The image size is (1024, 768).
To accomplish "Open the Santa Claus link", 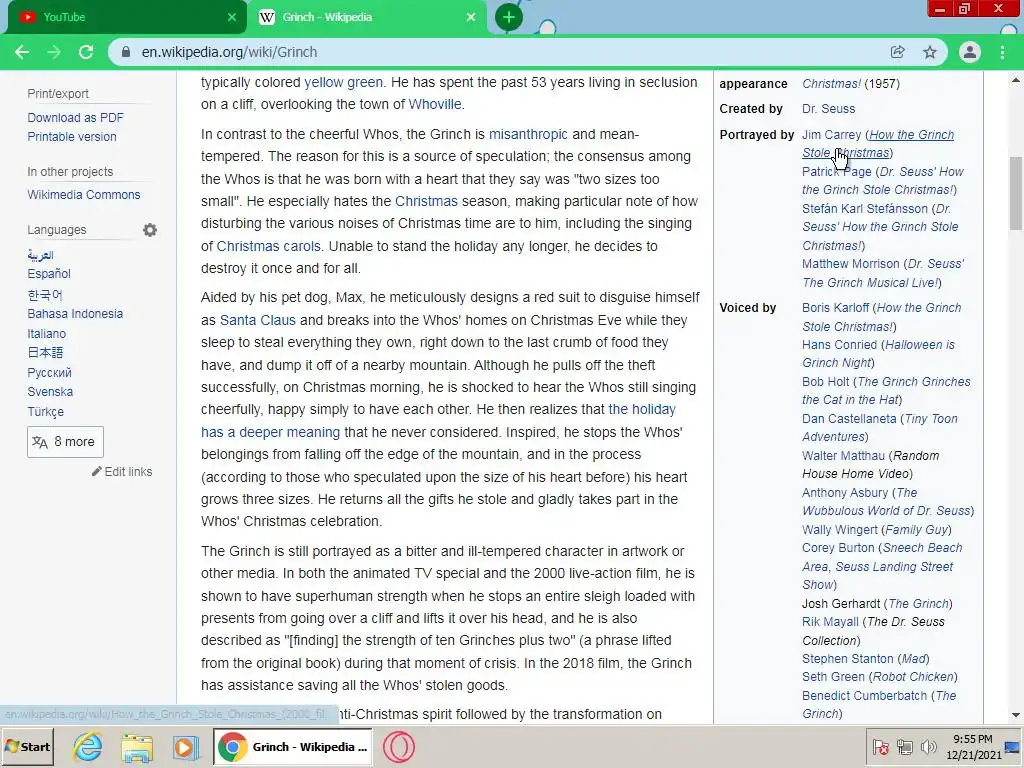I will click(x=258, y=320).
